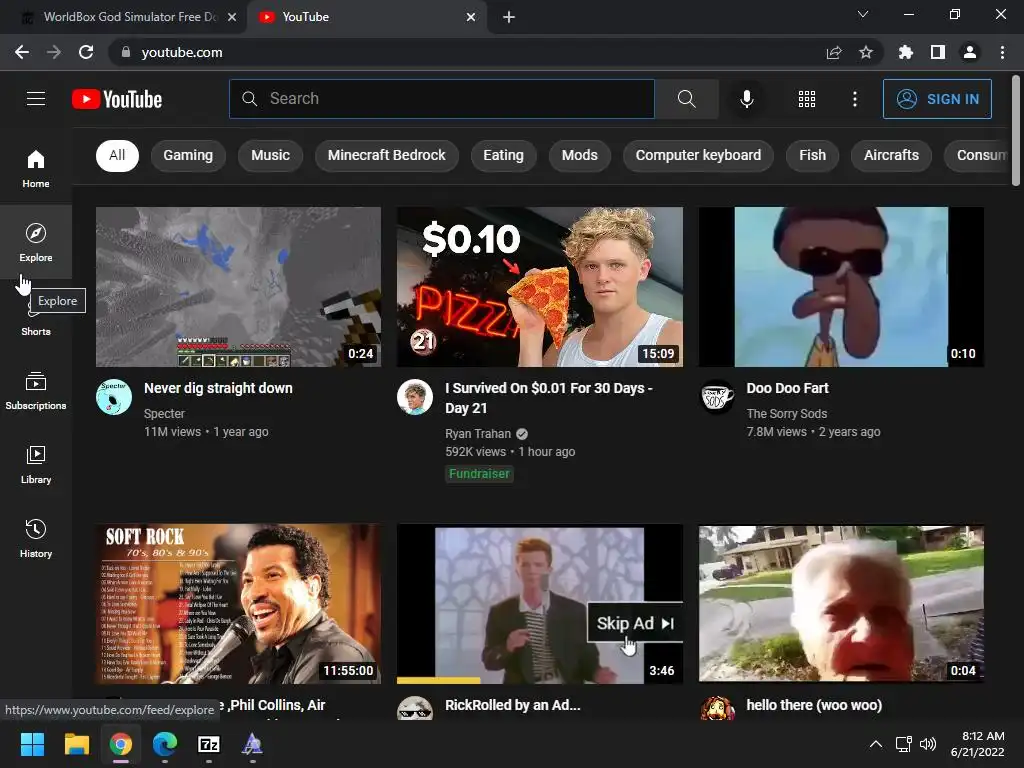Click the search magnifier button
The width and height of the screenshot is (1024, 768).
click(686, 99)
